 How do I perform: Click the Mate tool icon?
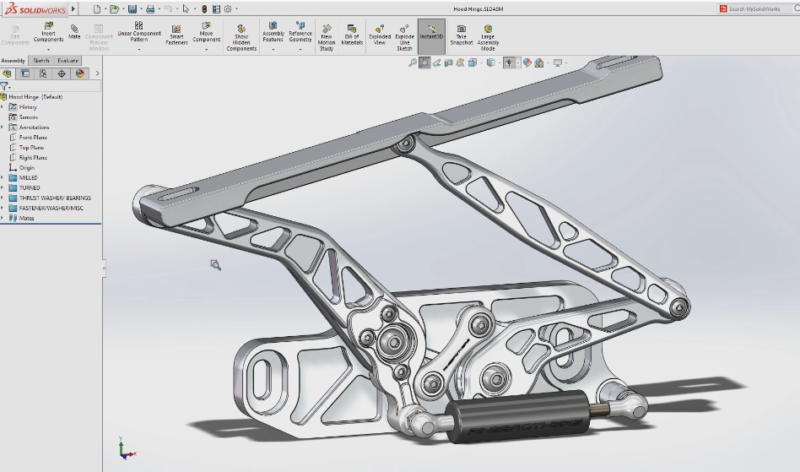pos(74,30)
